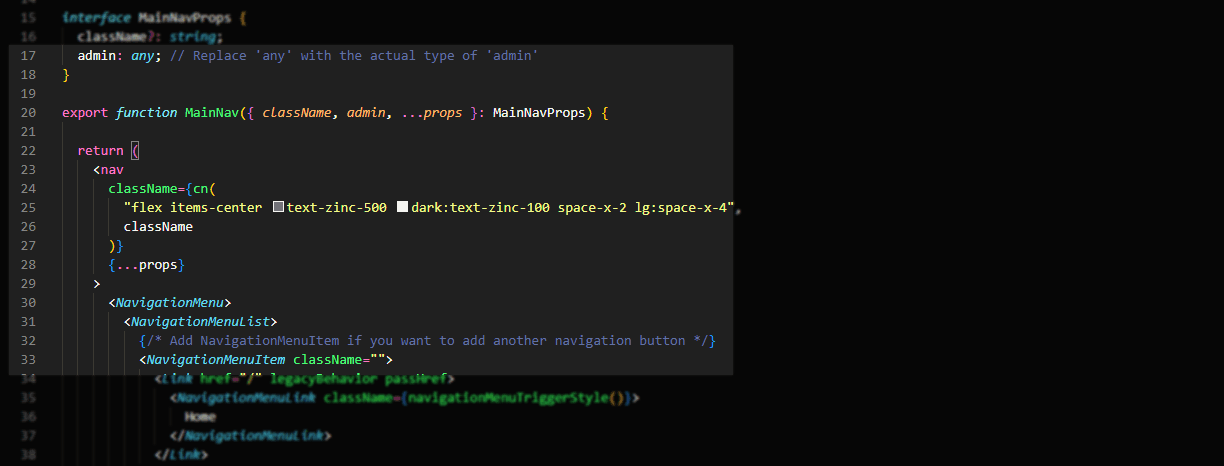
Task: Click line number 20 in the gutter
Action: point(28,113)
